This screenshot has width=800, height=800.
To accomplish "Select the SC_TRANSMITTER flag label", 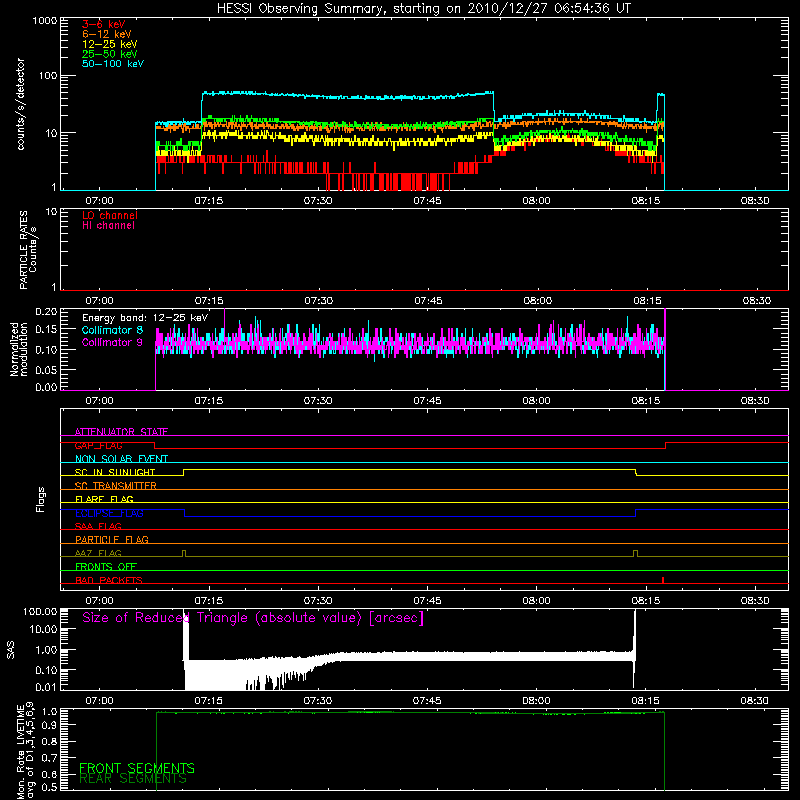I will point(115,486).
